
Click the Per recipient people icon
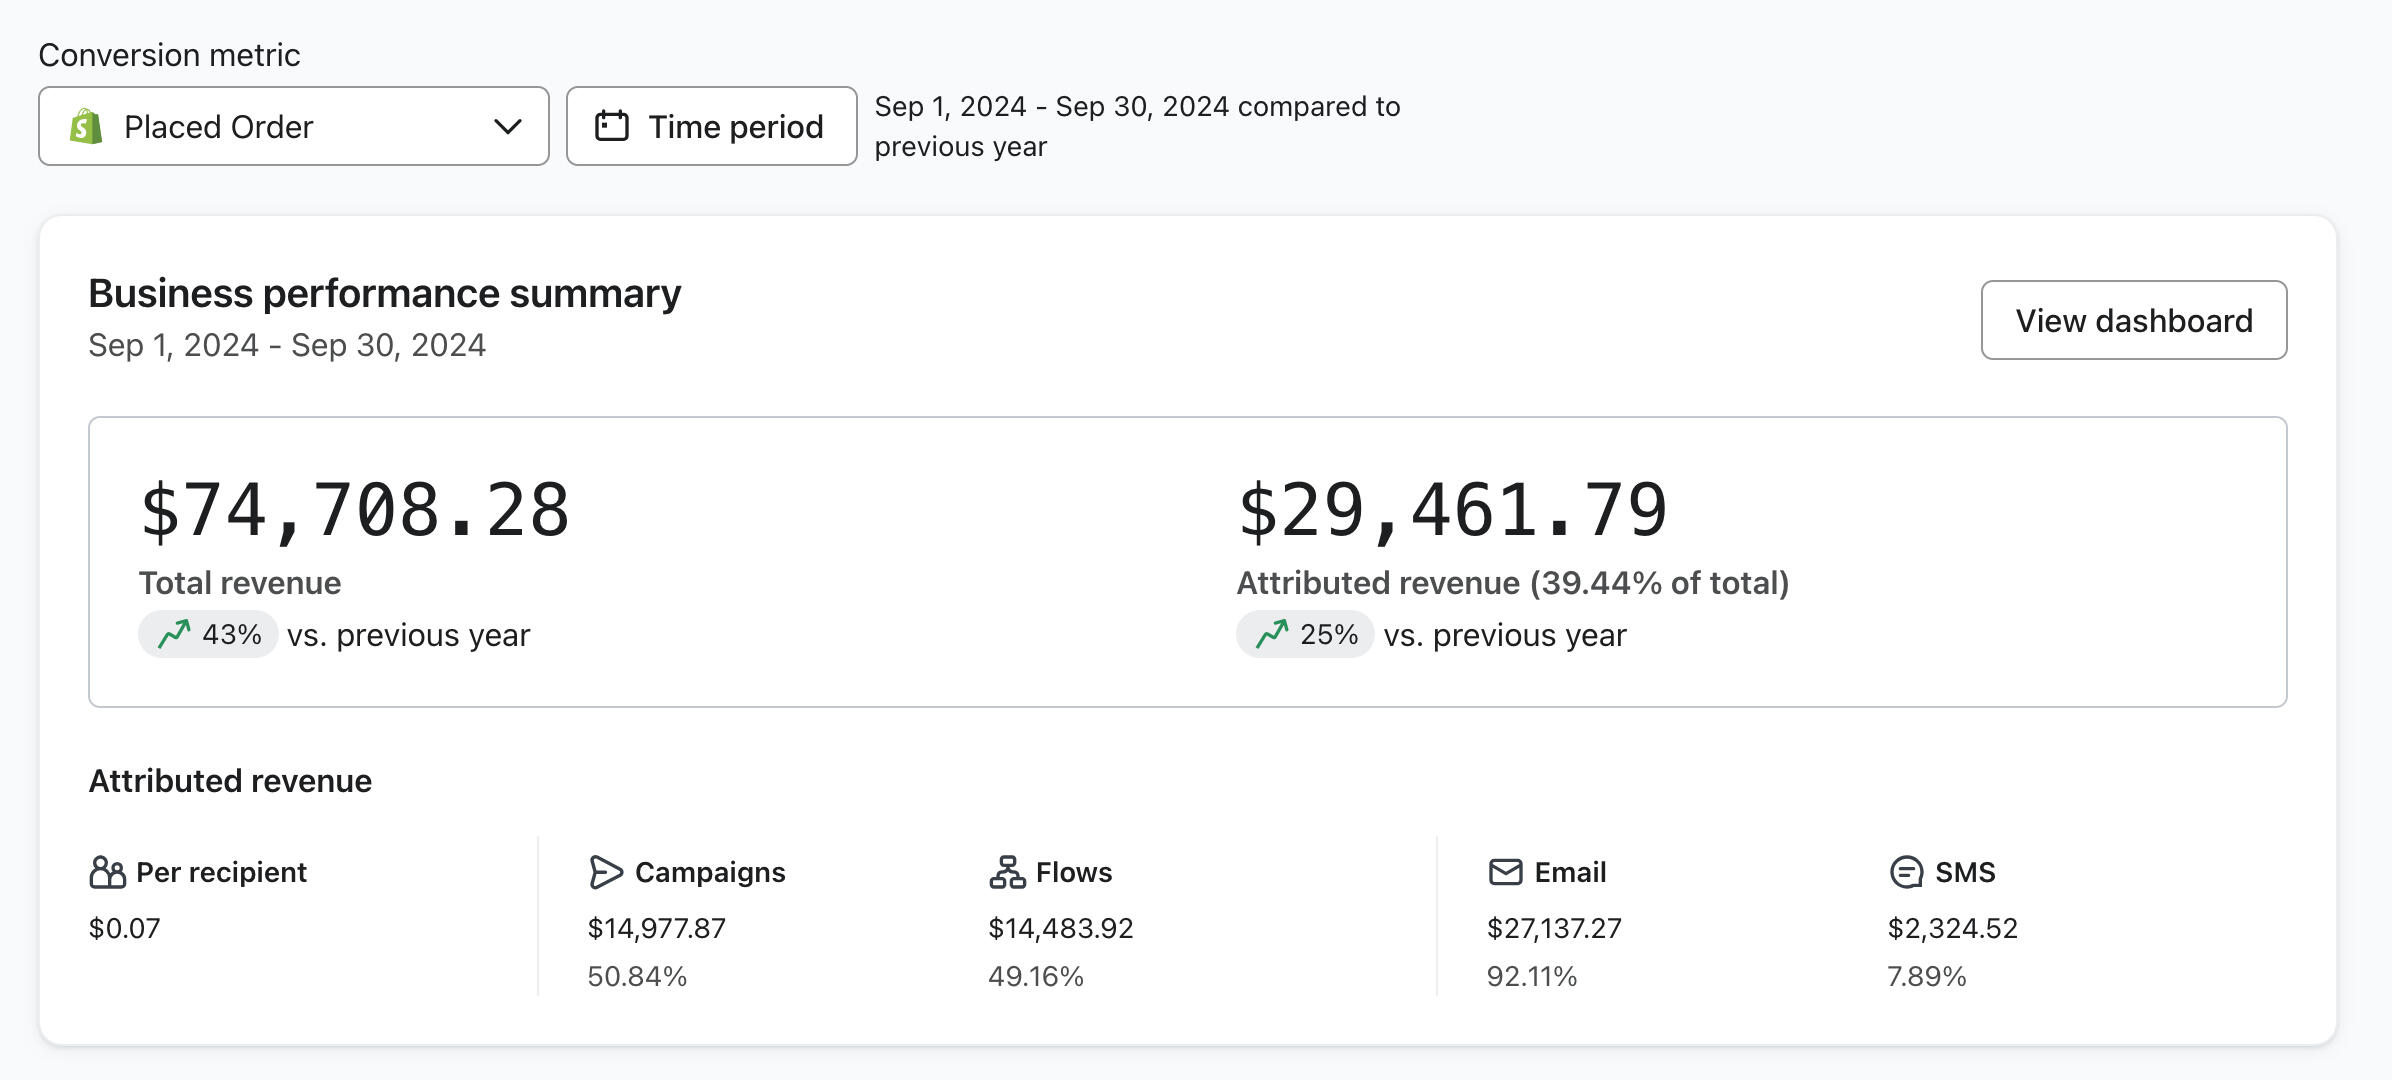(107, 873)
